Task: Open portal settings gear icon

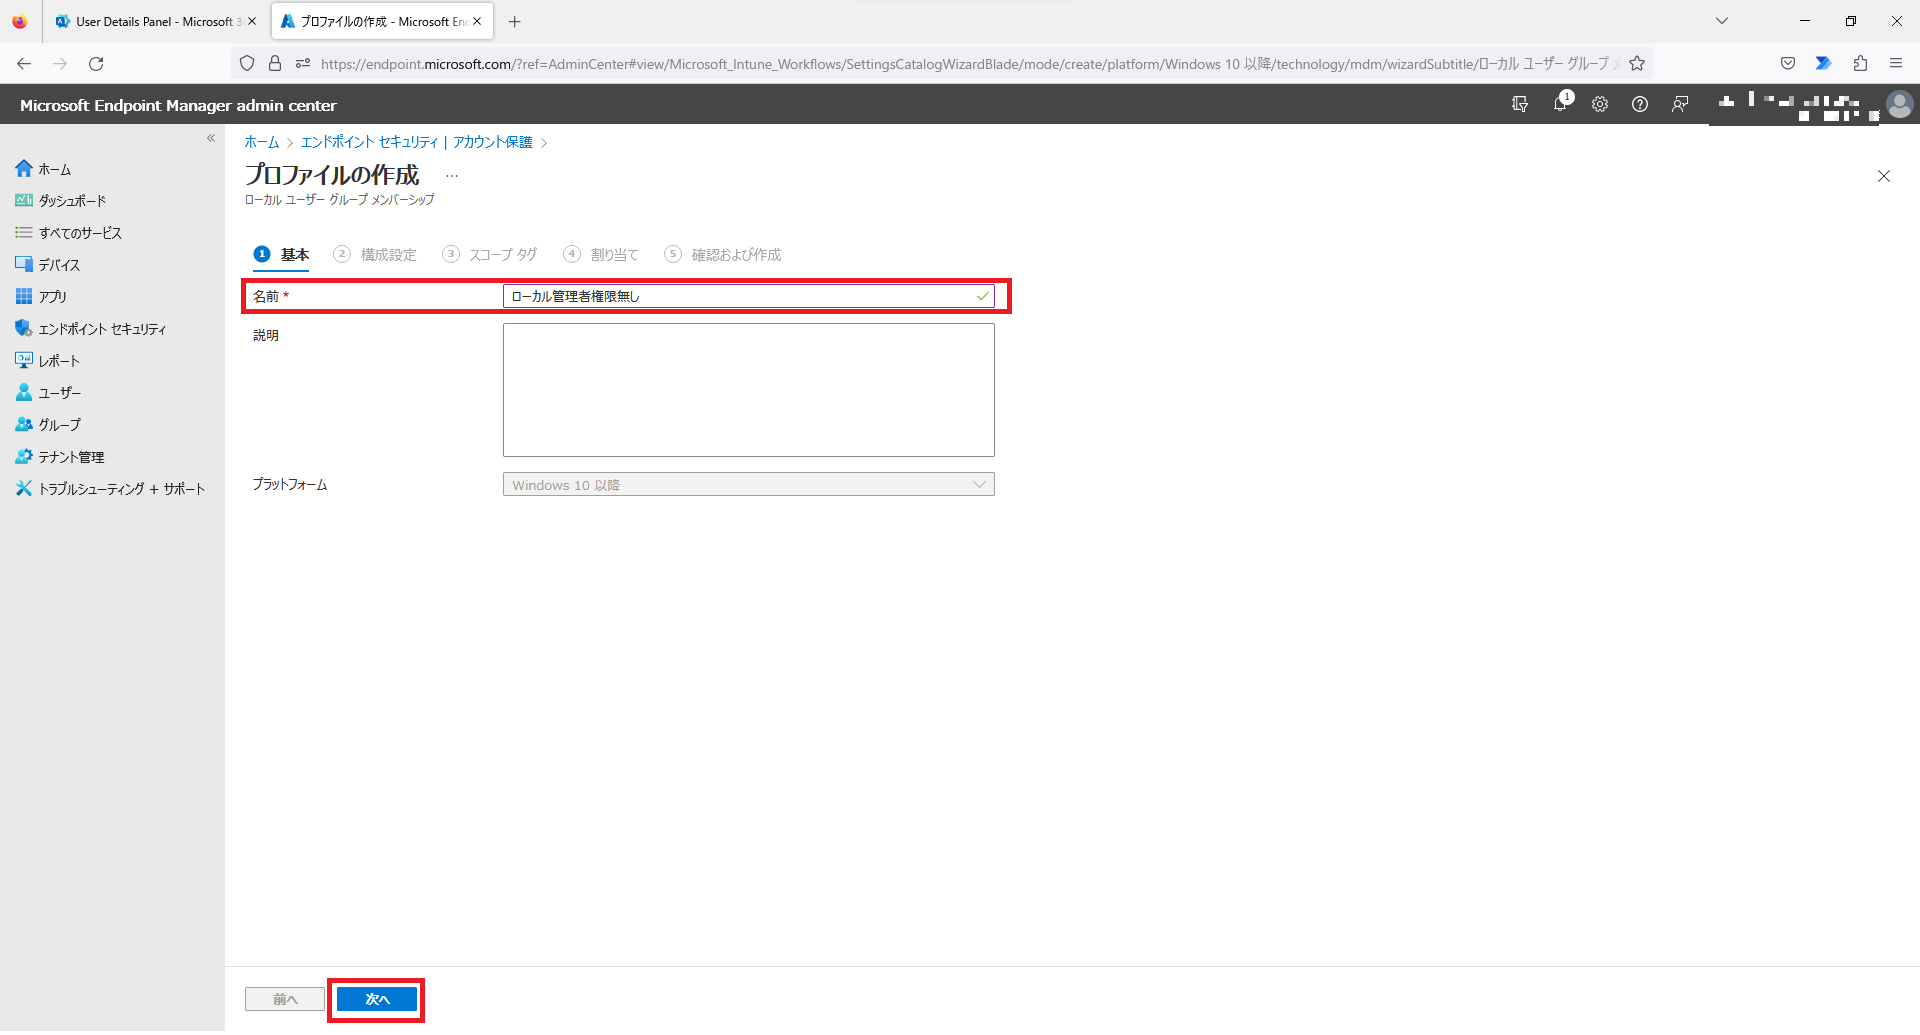Action: pos(1600,104)
